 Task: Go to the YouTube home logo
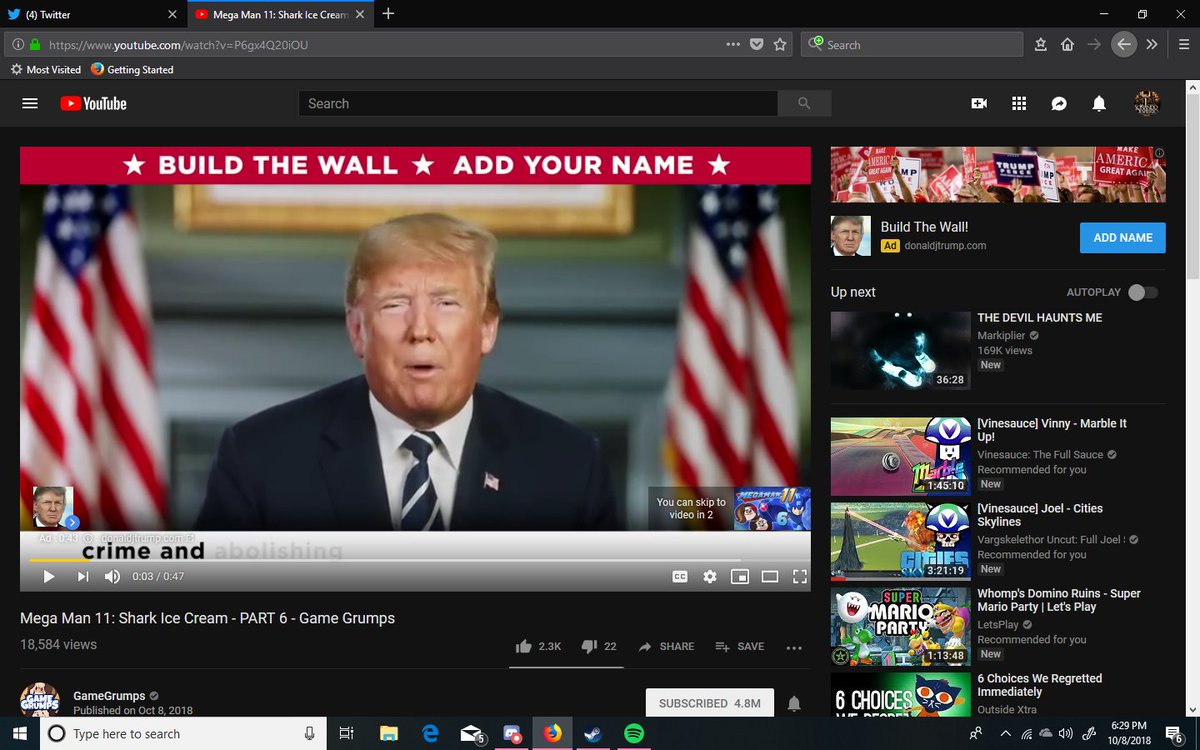point(93,103)
